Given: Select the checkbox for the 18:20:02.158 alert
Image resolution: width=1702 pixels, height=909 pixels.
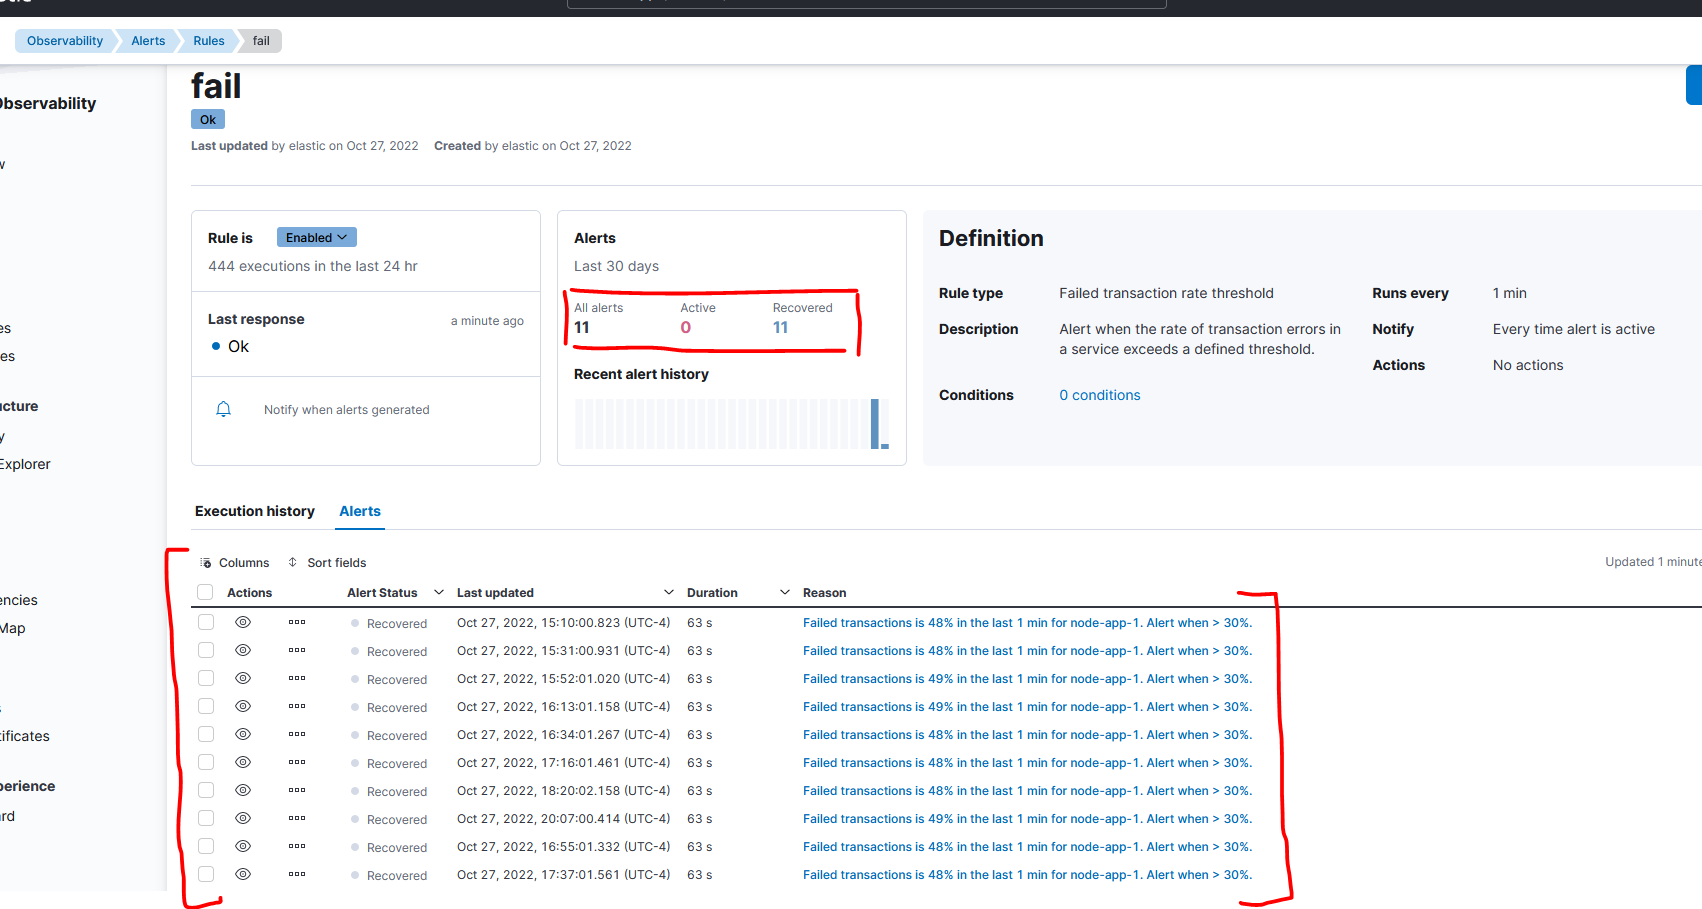Looking at the screenshot, I should click(206, 790).
